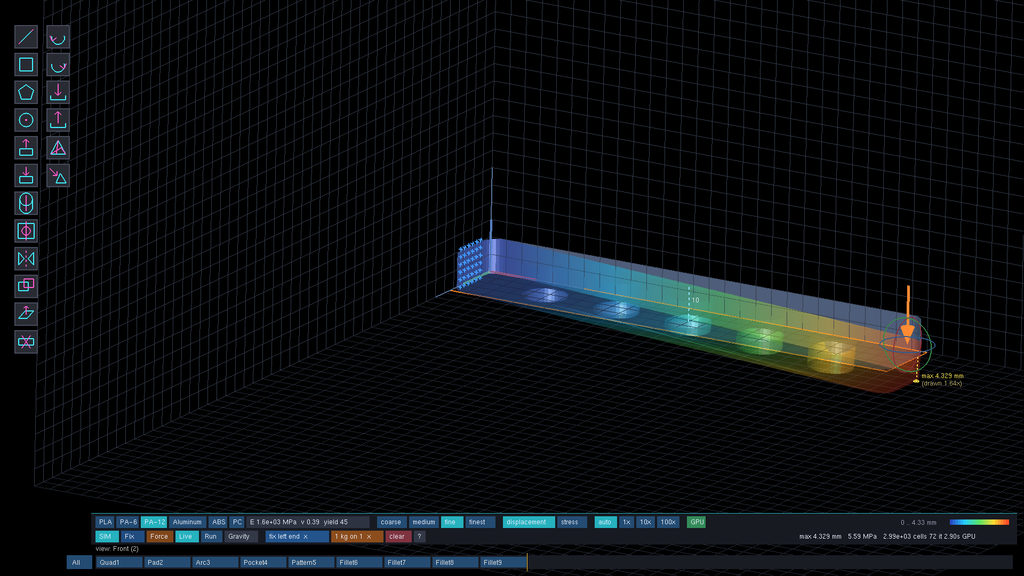Select Fillet6 feature in timeline
This screenshot has width=1024, height=576.
[359, 562]
